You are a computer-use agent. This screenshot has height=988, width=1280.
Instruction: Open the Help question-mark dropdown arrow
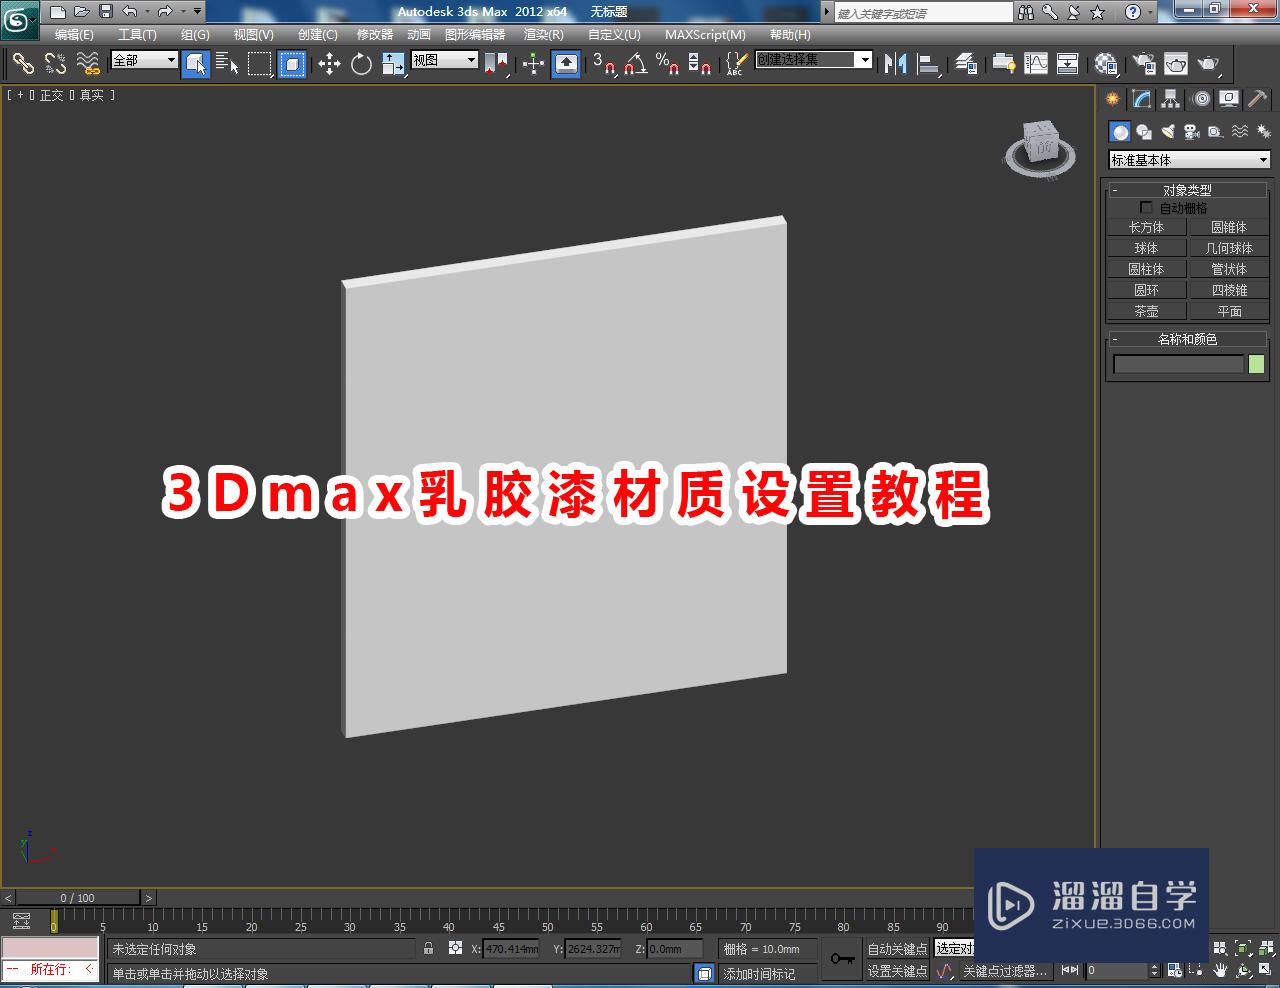1151,12
